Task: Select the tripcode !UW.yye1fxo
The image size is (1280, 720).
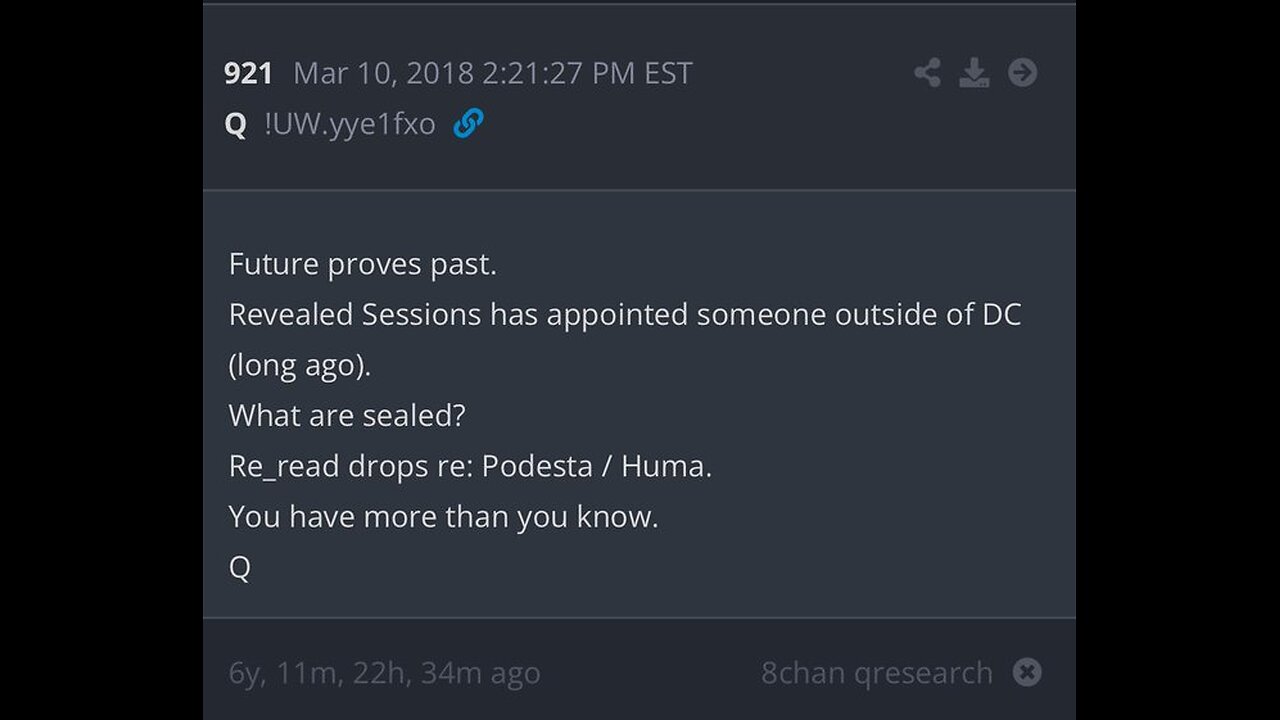Action: click(350, 125)
